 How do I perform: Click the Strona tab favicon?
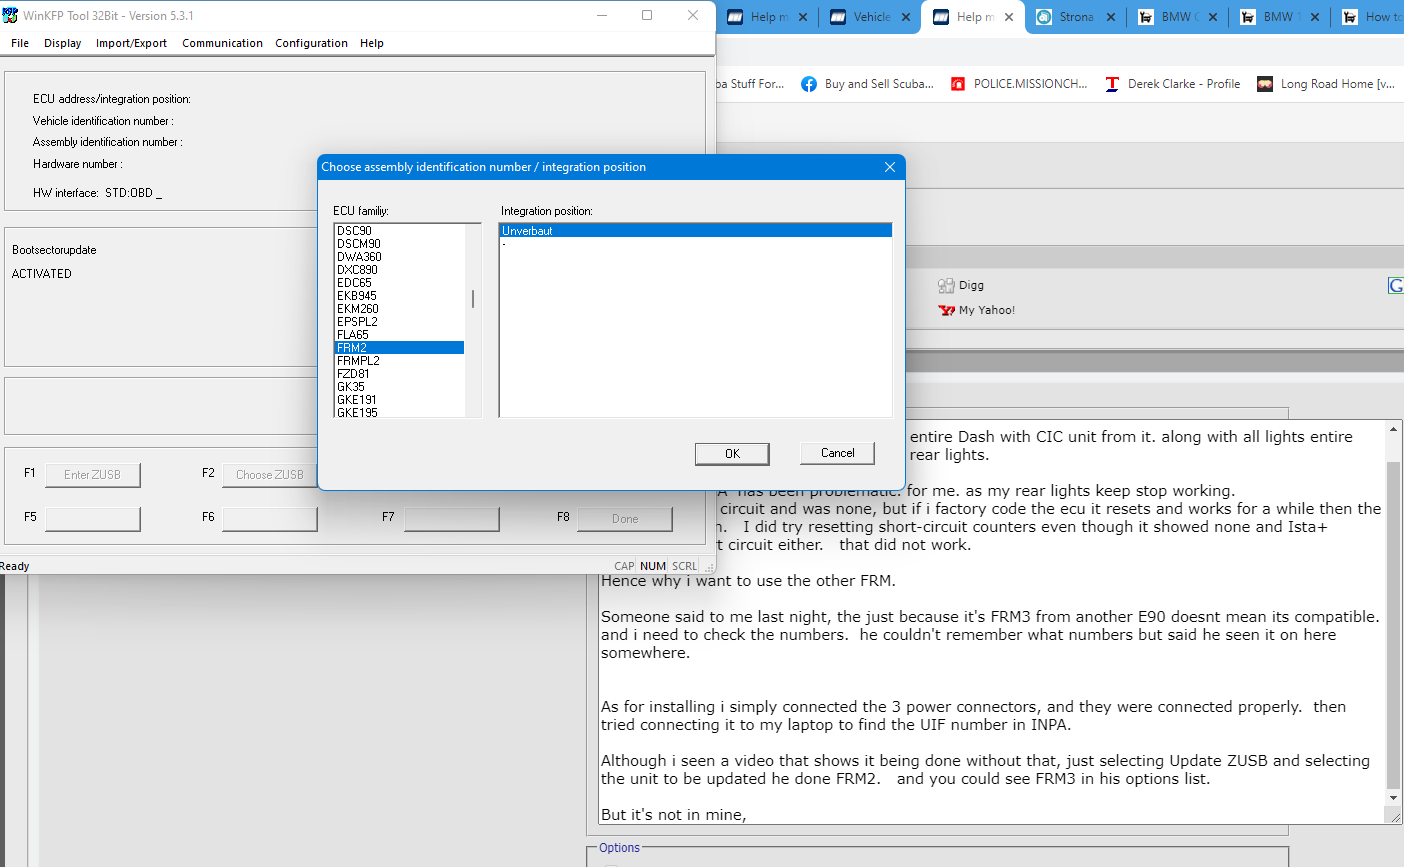pyautogui.click(x=1044, y=17)
